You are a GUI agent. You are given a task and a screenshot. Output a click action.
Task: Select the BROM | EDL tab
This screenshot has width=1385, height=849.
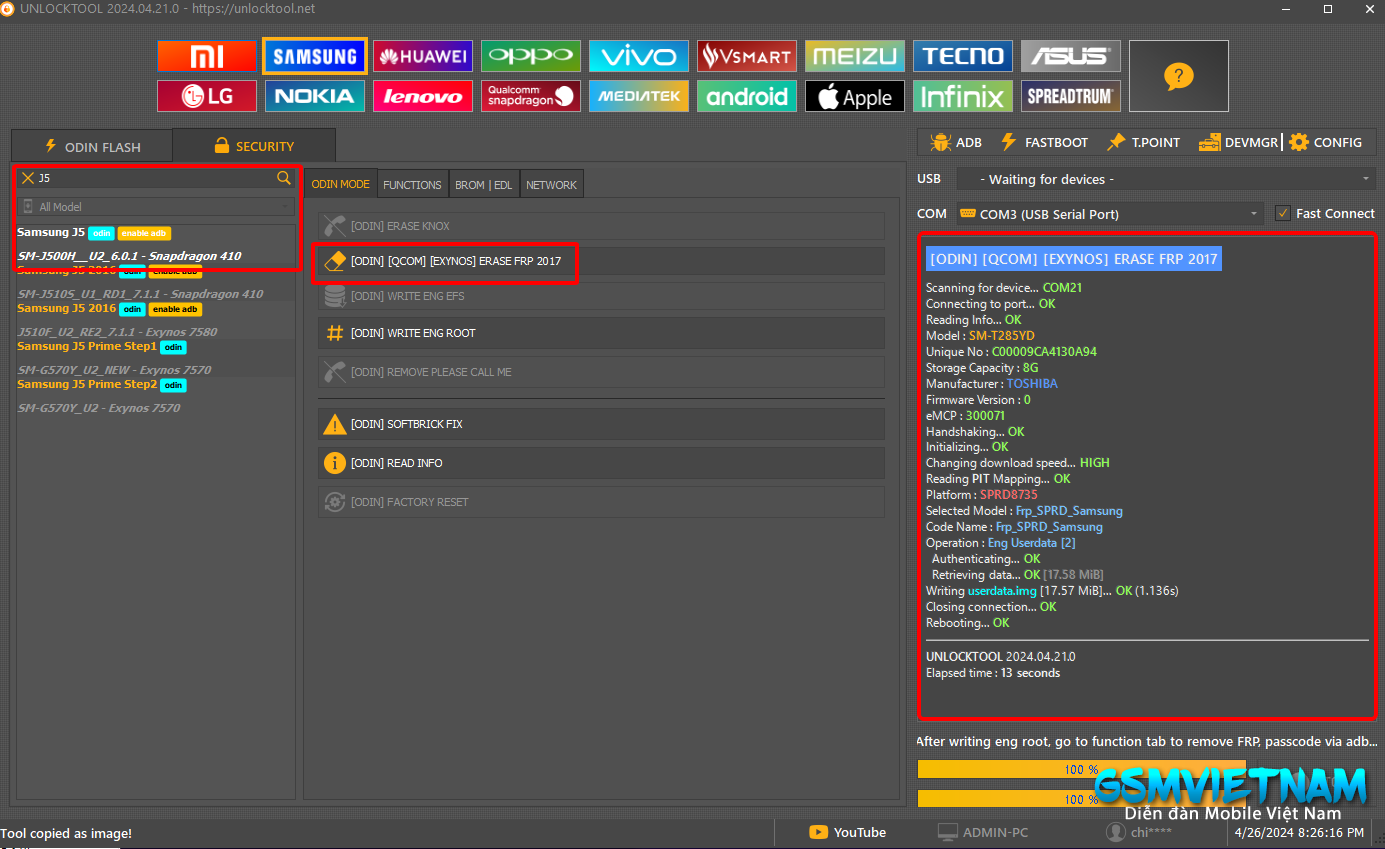(484, 185)
